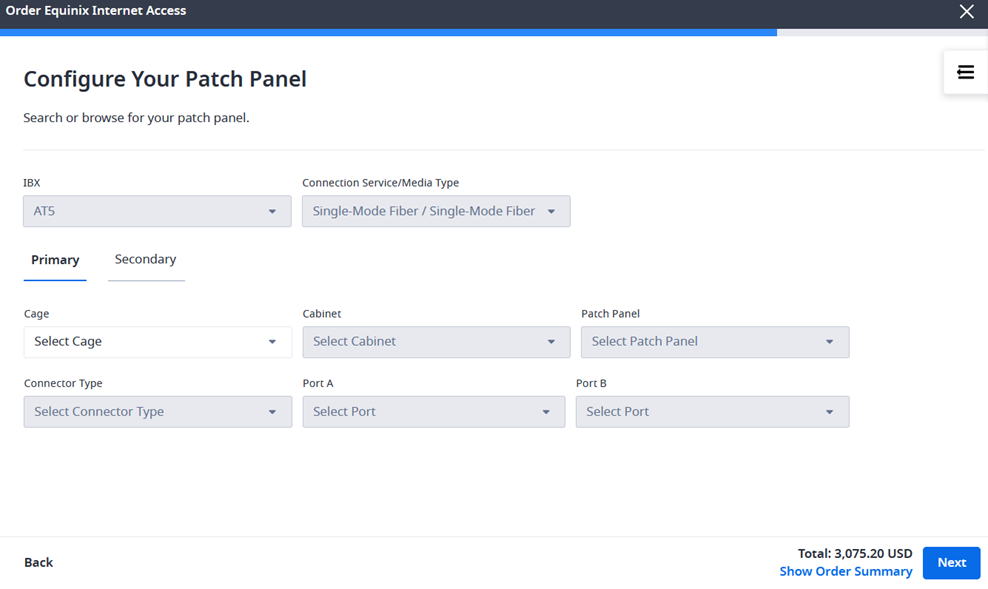This screenshot has width=988, height=589.
Task: Close the Order Equinix Internet Access dialog
Action: [x=967, y=11]
